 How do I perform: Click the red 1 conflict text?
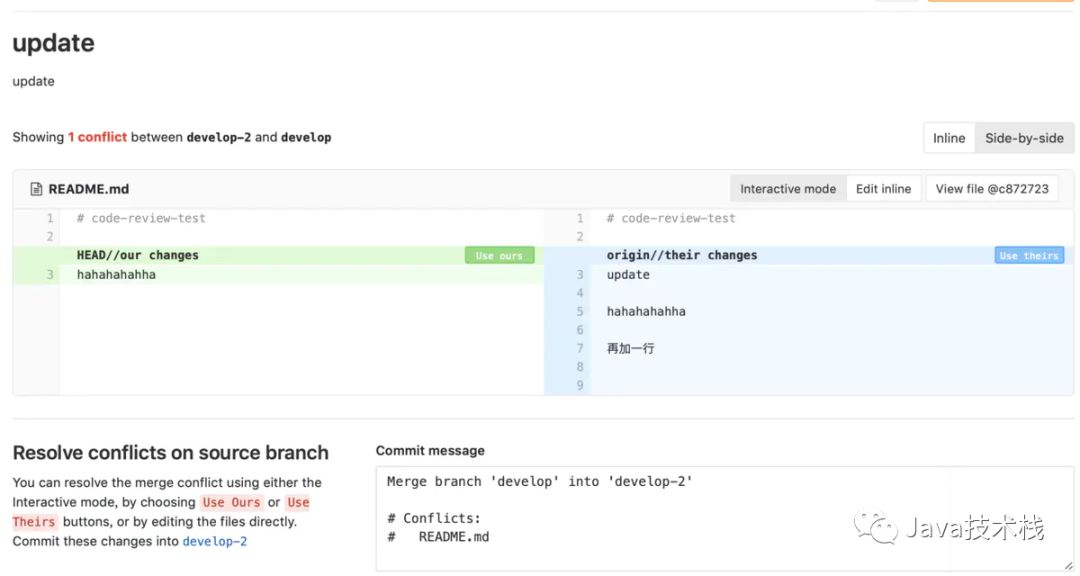coord(97,137)
